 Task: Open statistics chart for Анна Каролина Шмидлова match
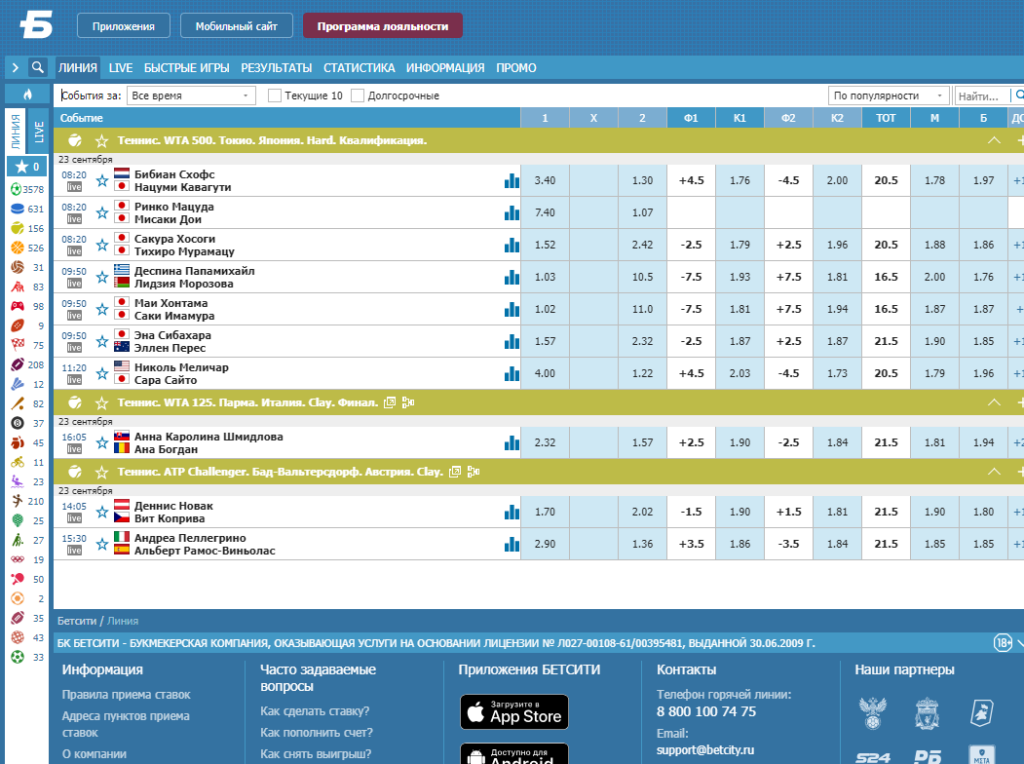coord(511,443)
